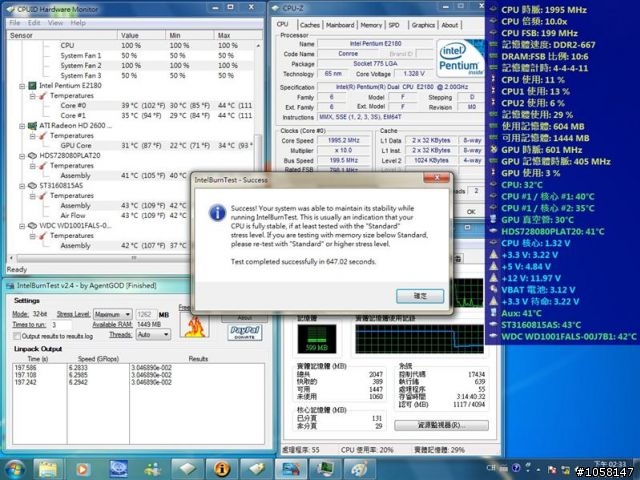This screenshot has width=640, height=480.
Task: Click the ST3160815AS hard drive icon
Action: pos(32,186)
